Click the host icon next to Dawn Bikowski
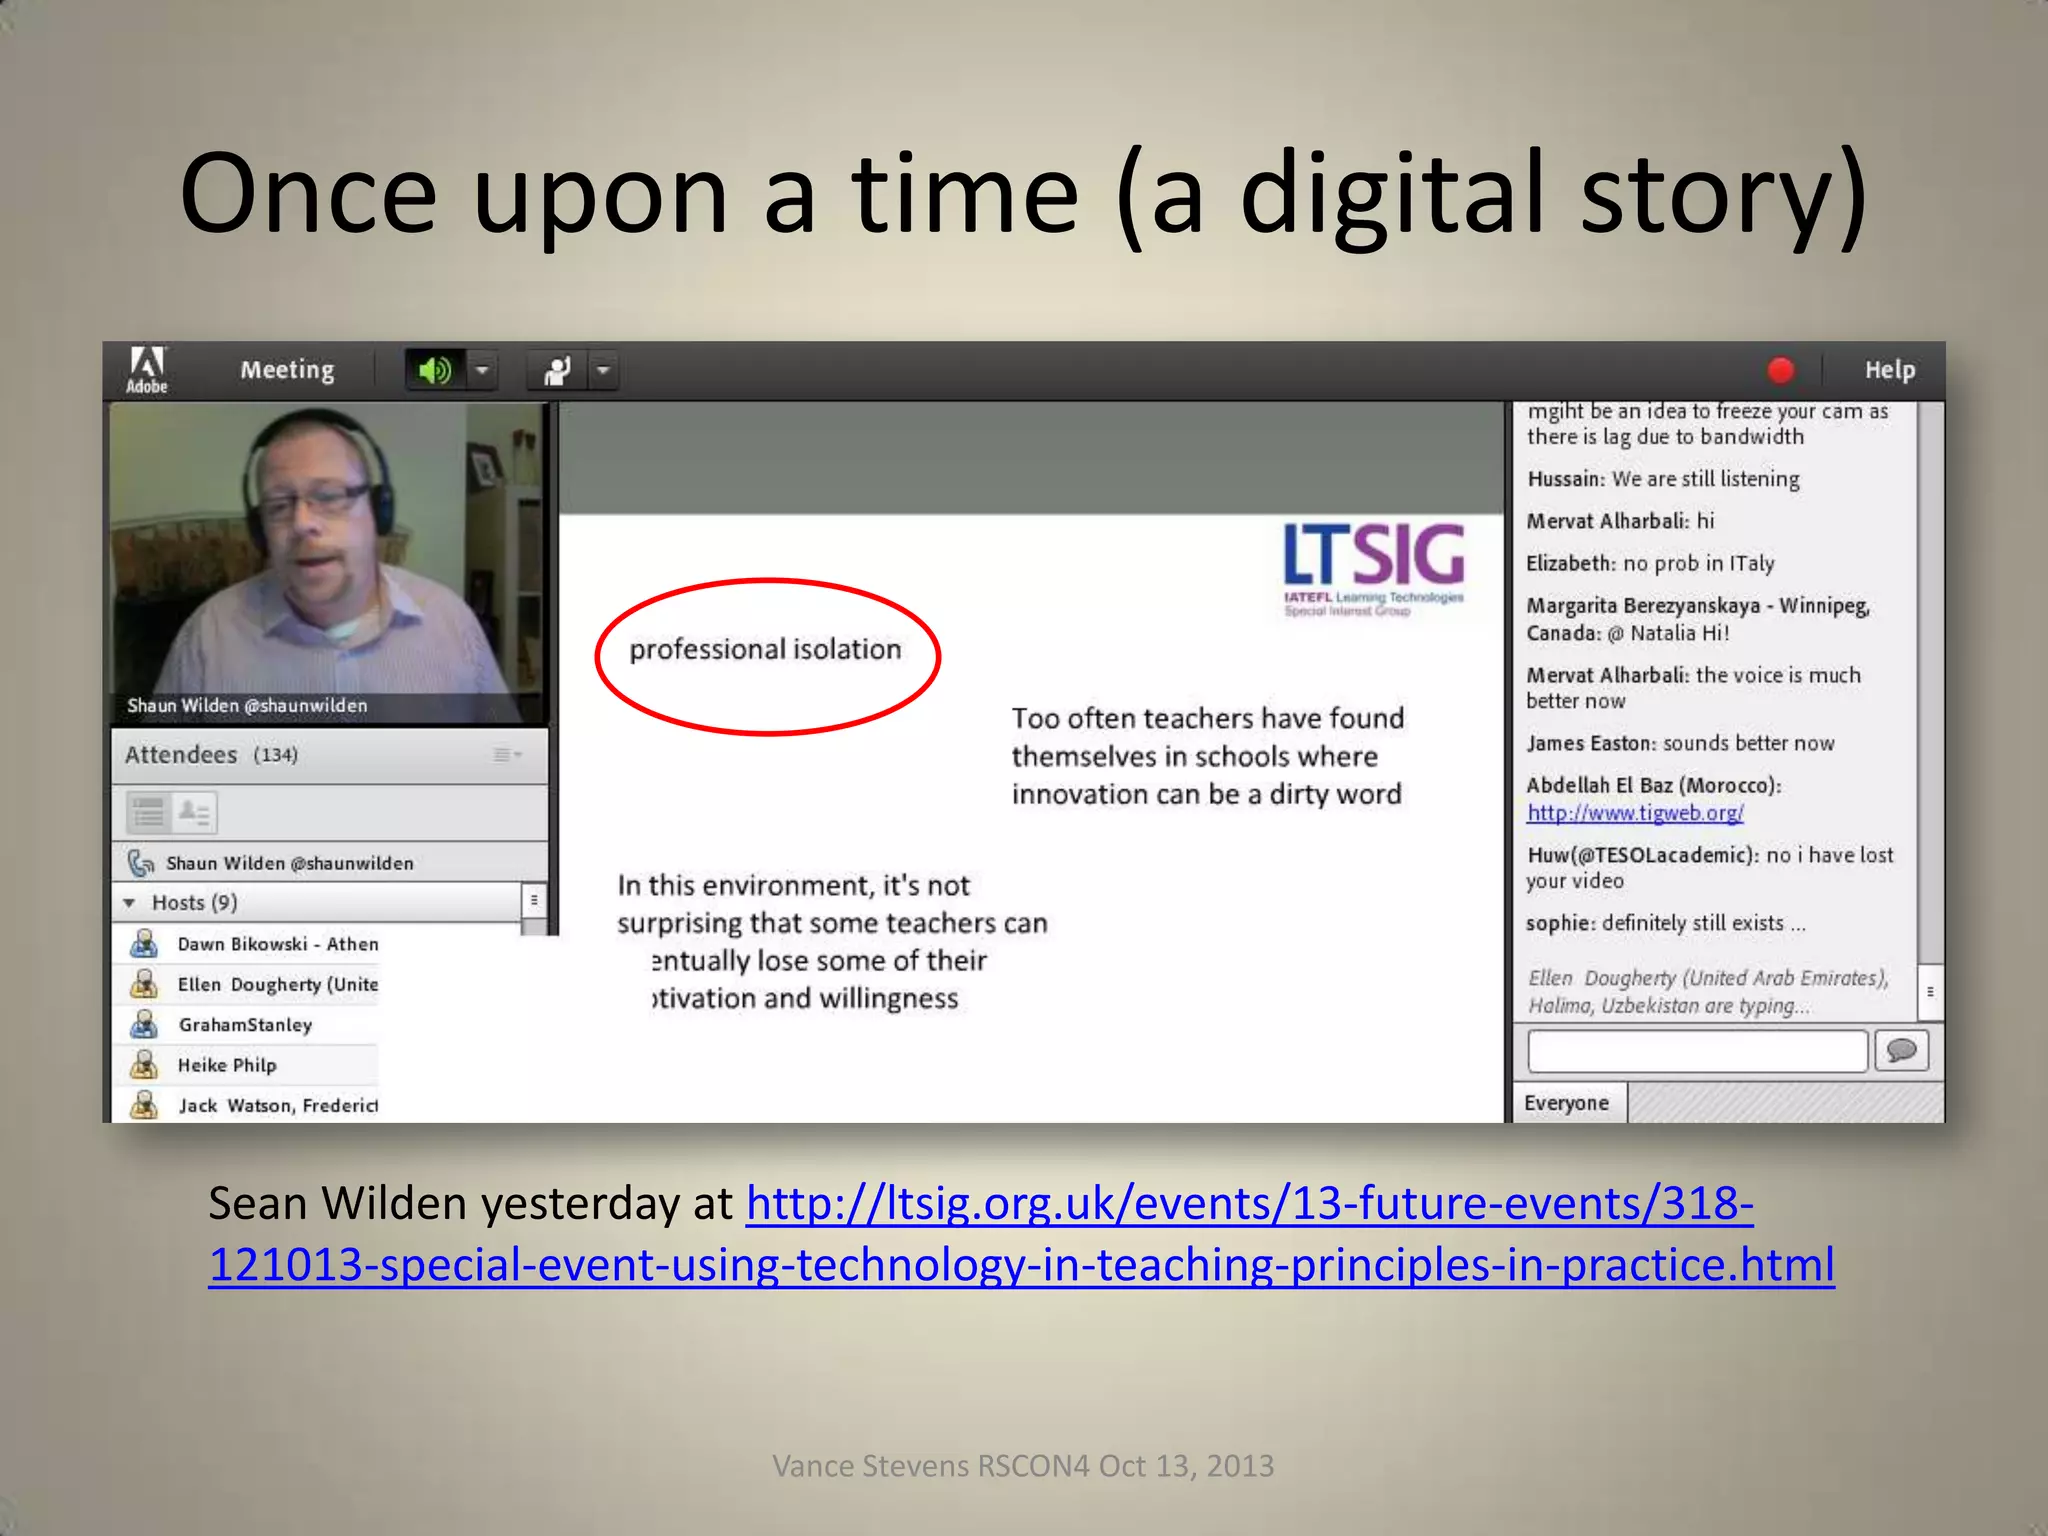 [x=144, y=943]
